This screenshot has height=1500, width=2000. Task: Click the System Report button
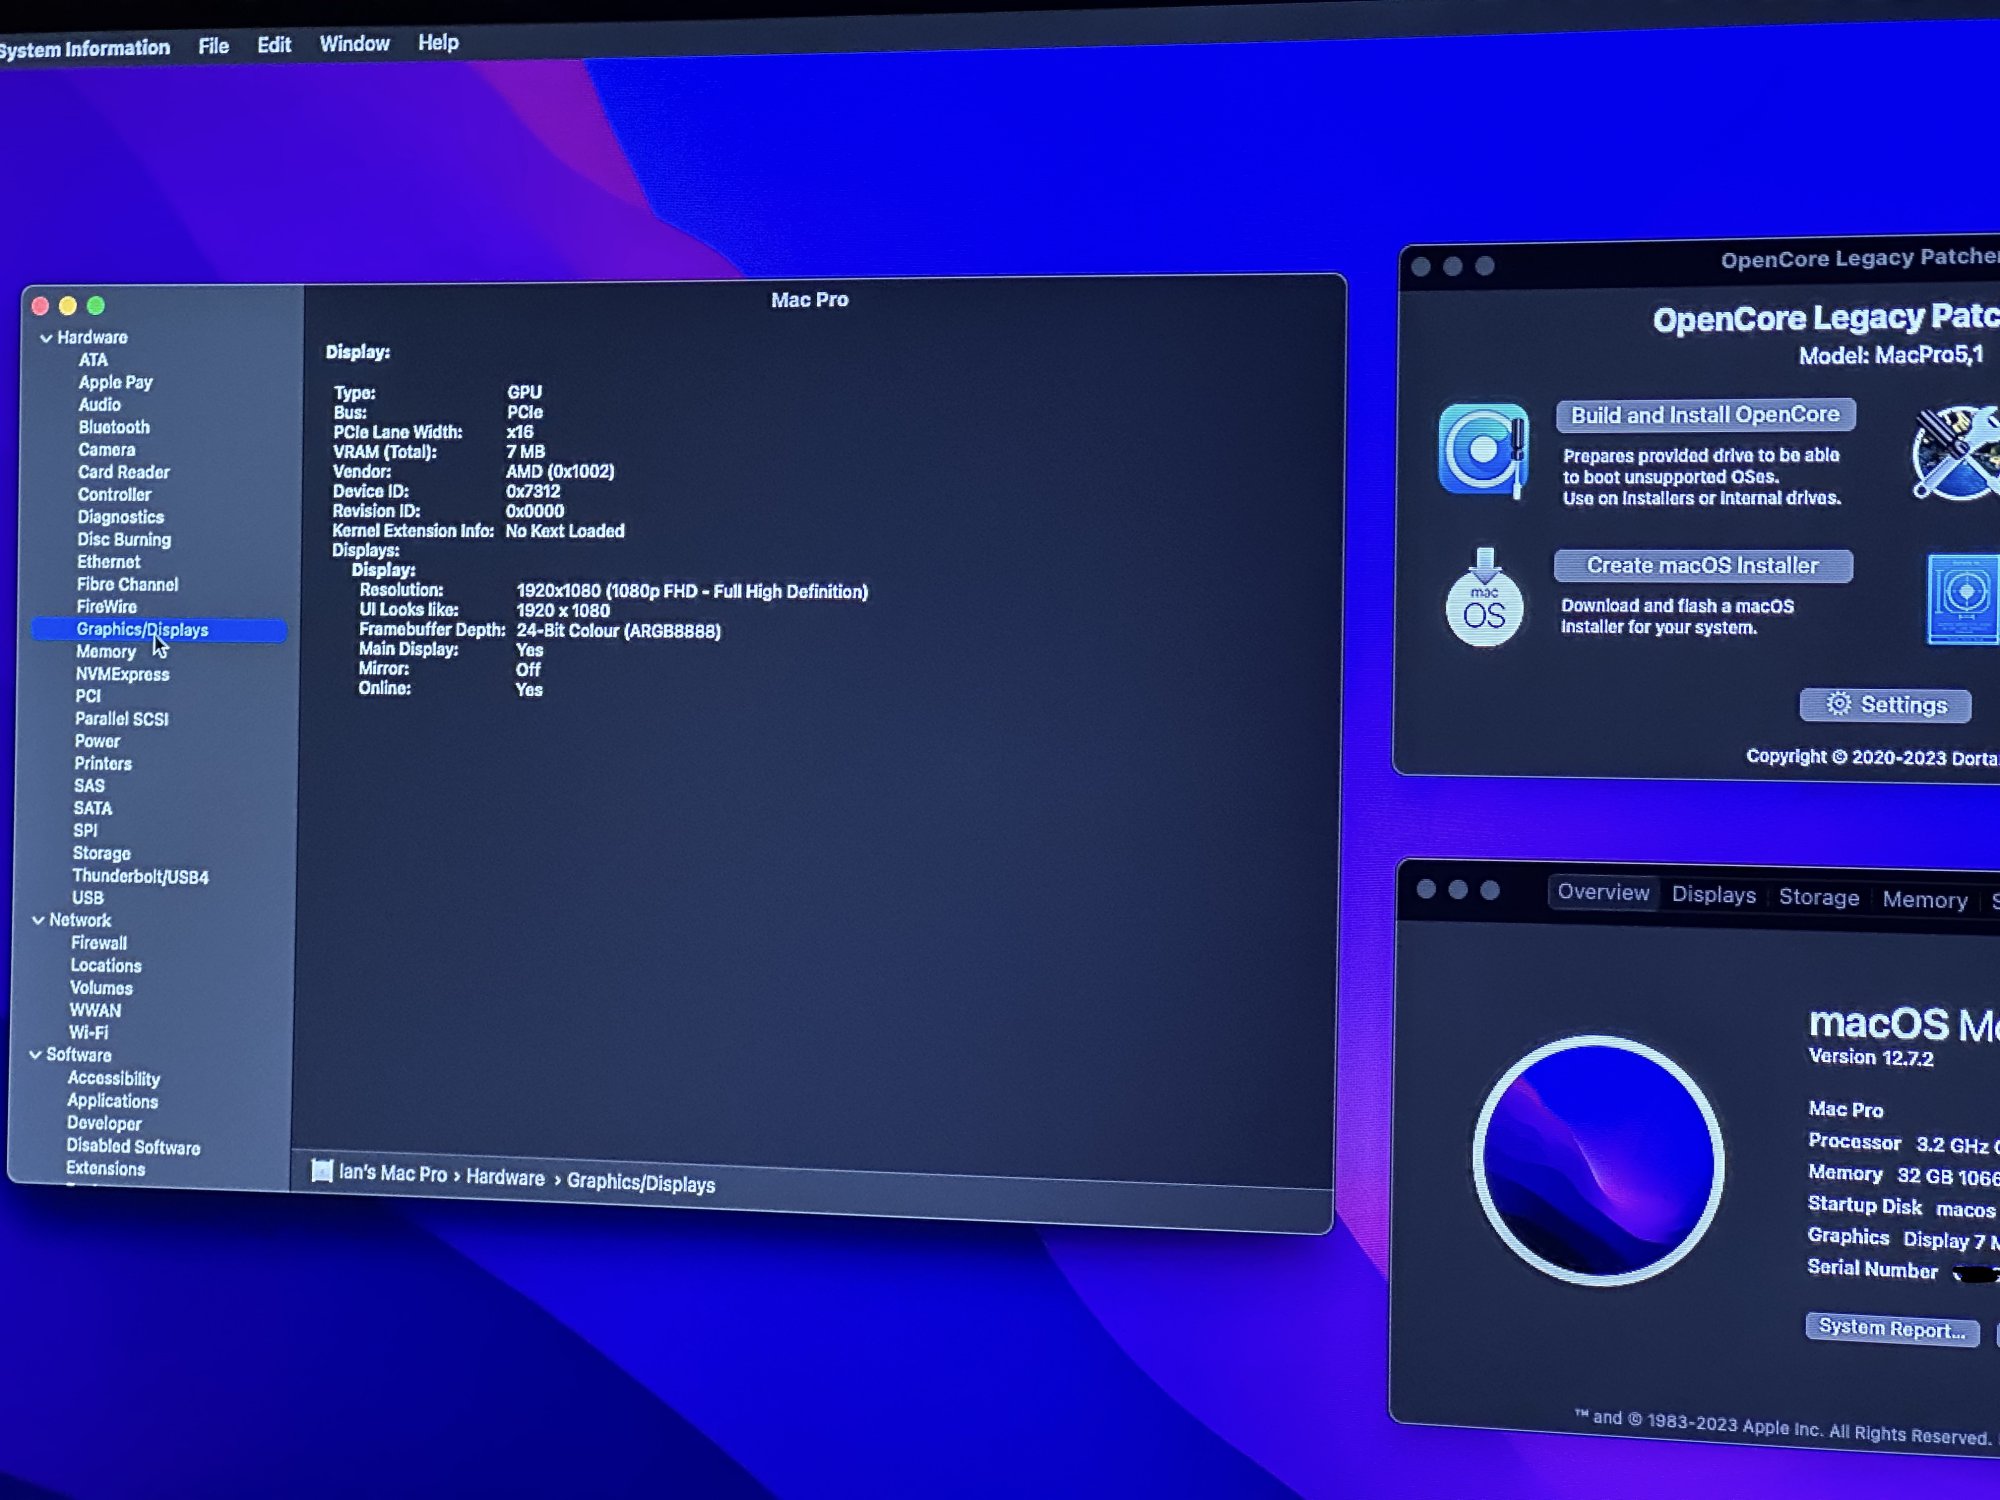pos(1891,1329)
